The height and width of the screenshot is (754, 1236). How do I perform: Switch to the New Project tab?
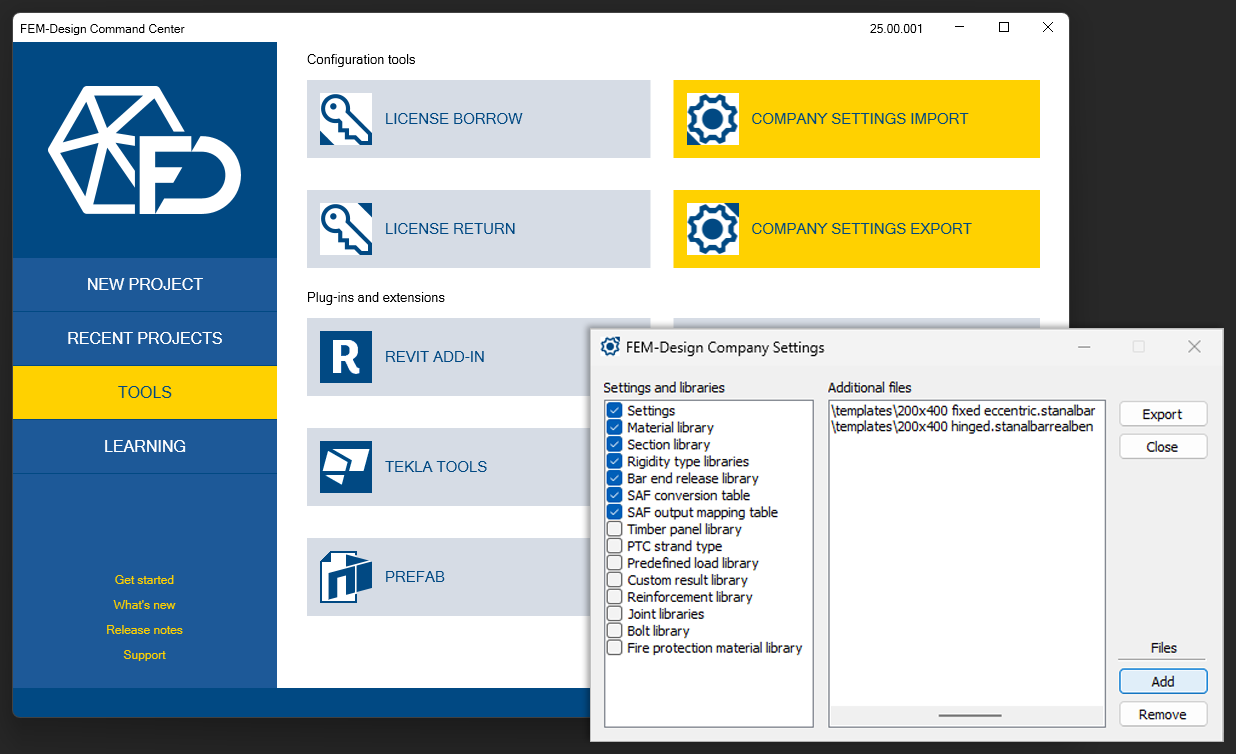145,285
